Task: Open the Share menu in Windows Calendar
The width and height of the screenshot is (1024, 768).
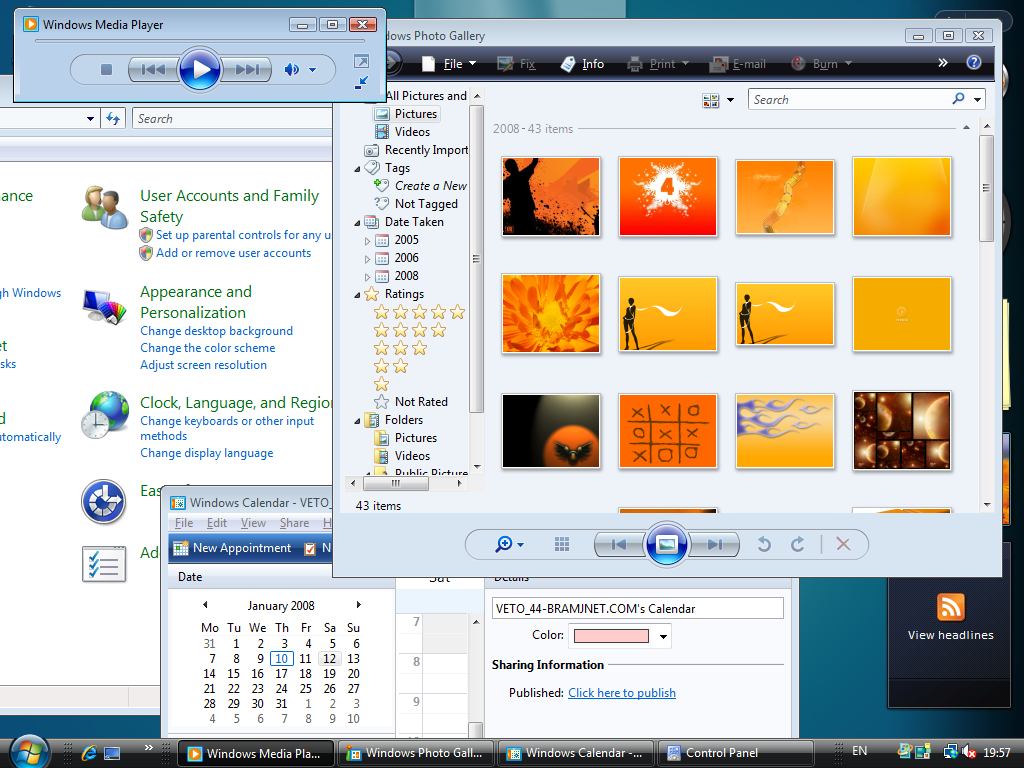Action: 295,523
